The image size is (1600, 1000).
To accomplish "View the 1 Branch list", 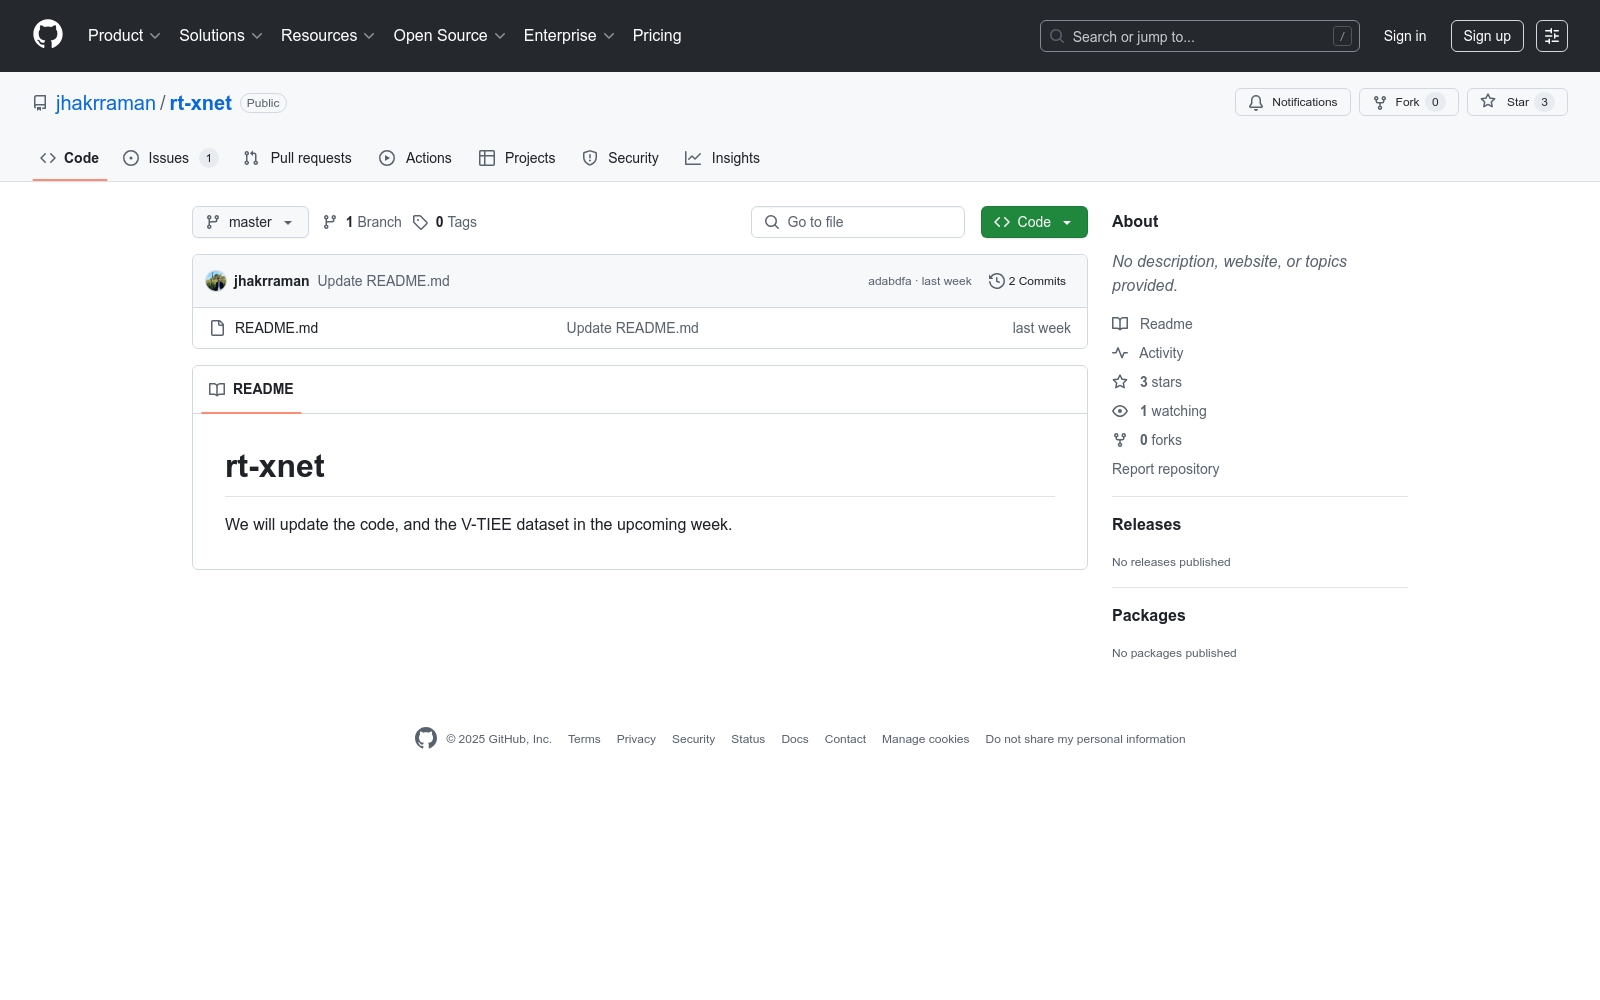I will coord(362,222).
